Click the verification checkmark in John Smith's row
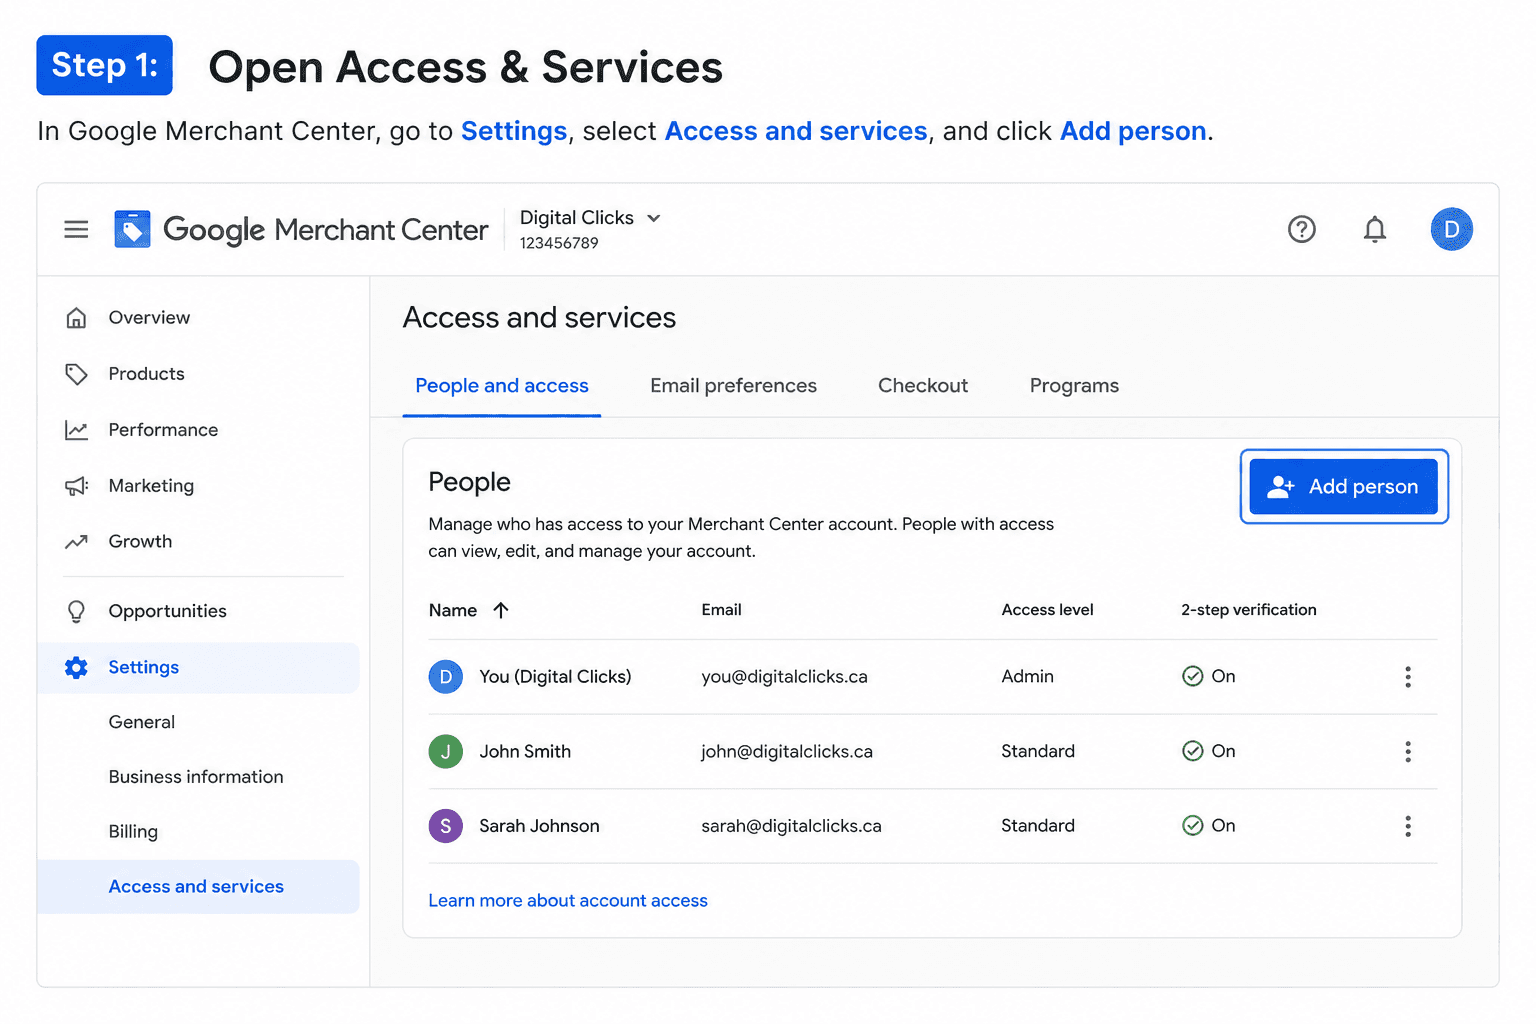This screenshot has height=1024, width=1536. click(x=1192, y=751)
